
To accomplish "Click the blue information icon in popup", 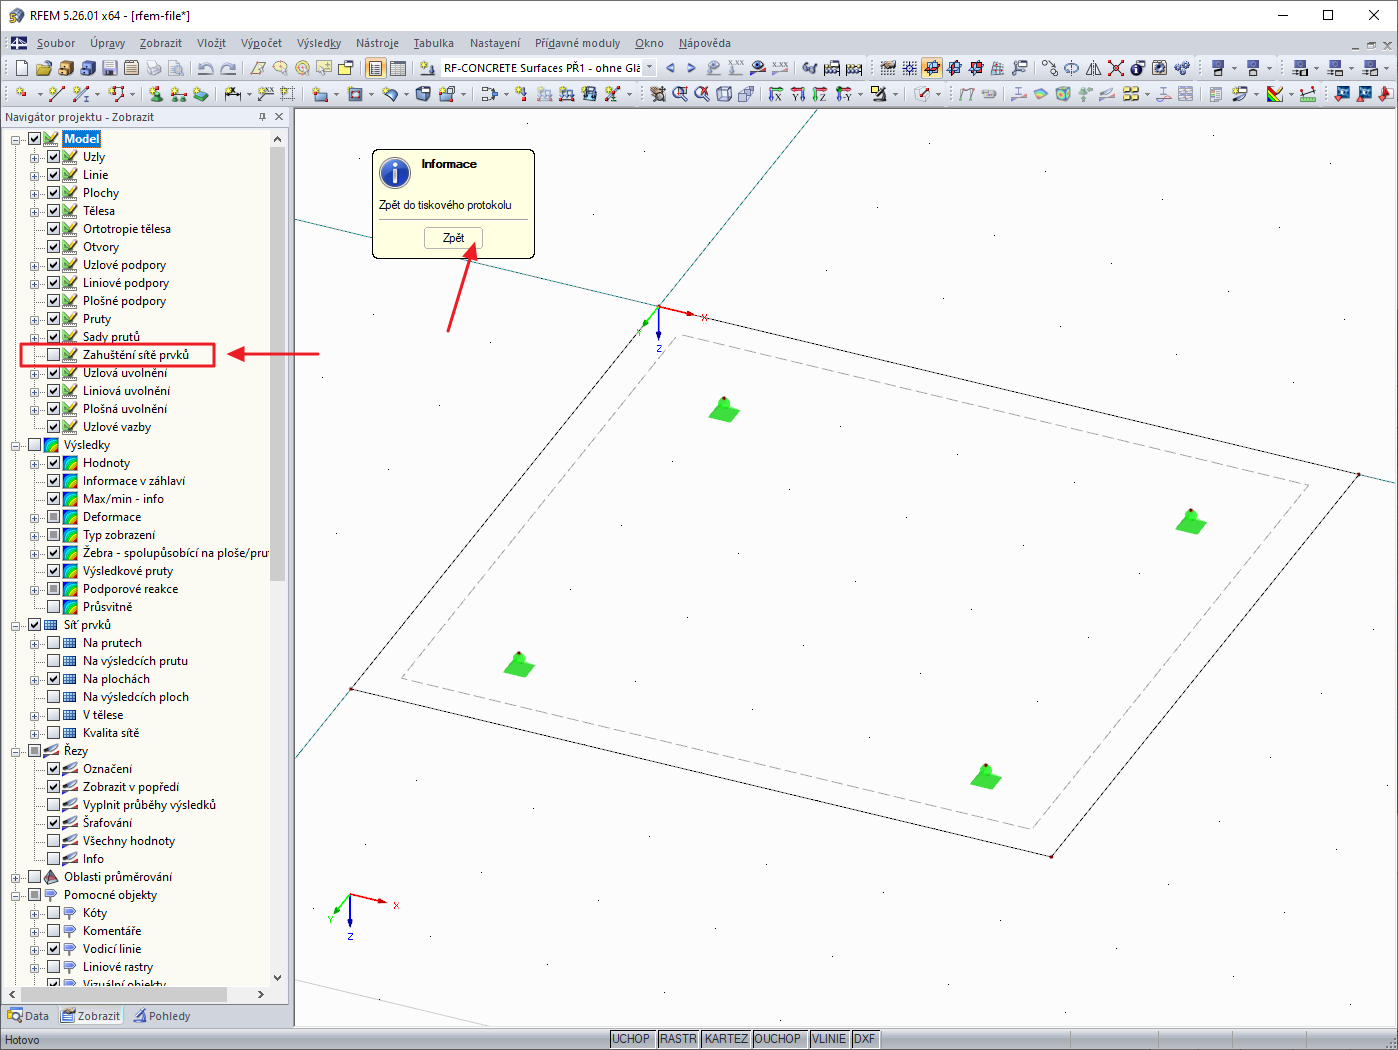I will click(x=395, y=173).
